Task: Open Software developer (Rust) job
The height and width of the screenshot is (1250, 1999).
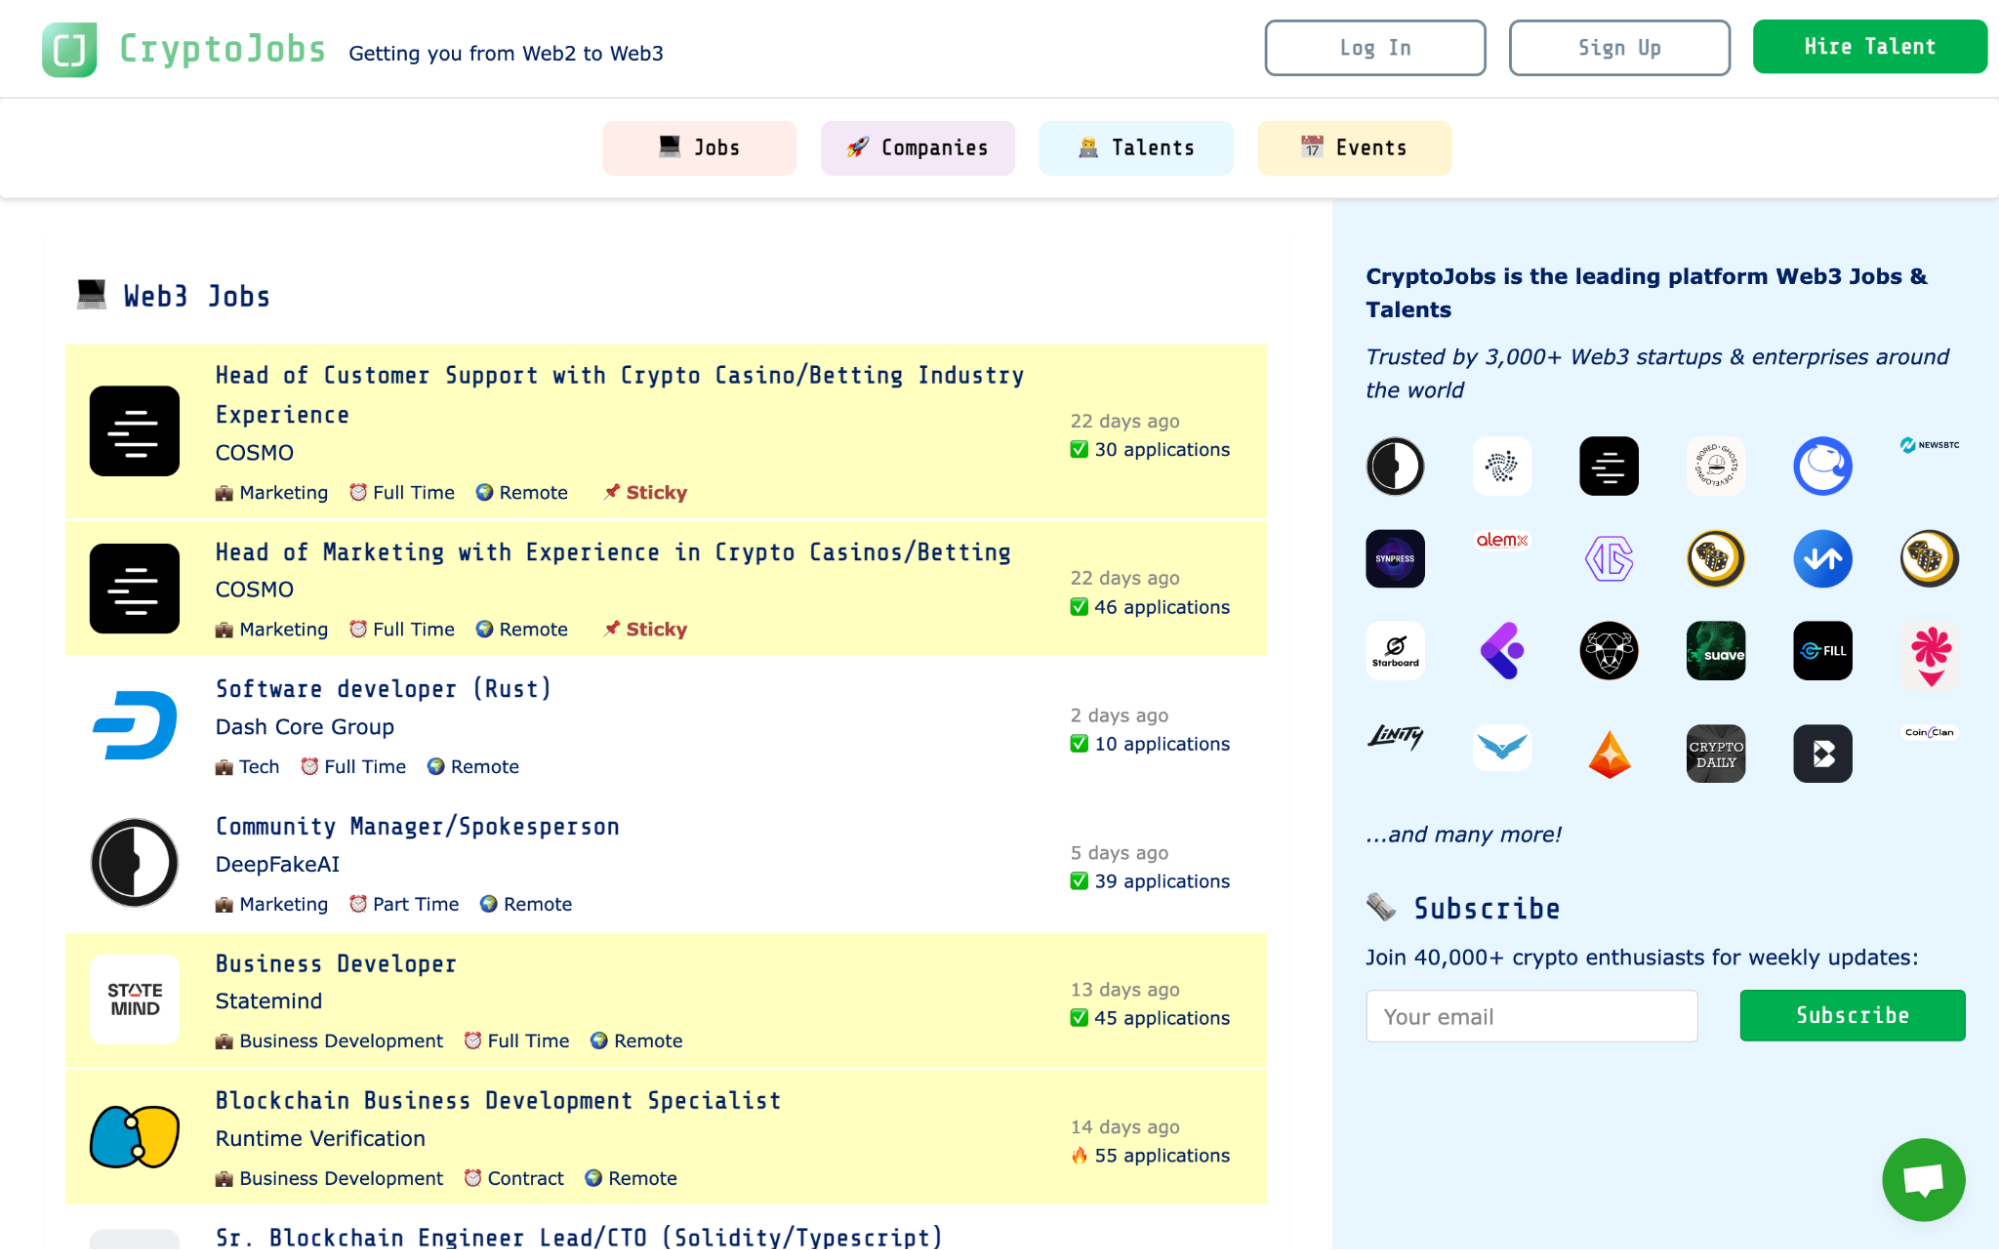Action: coord(384,689)
